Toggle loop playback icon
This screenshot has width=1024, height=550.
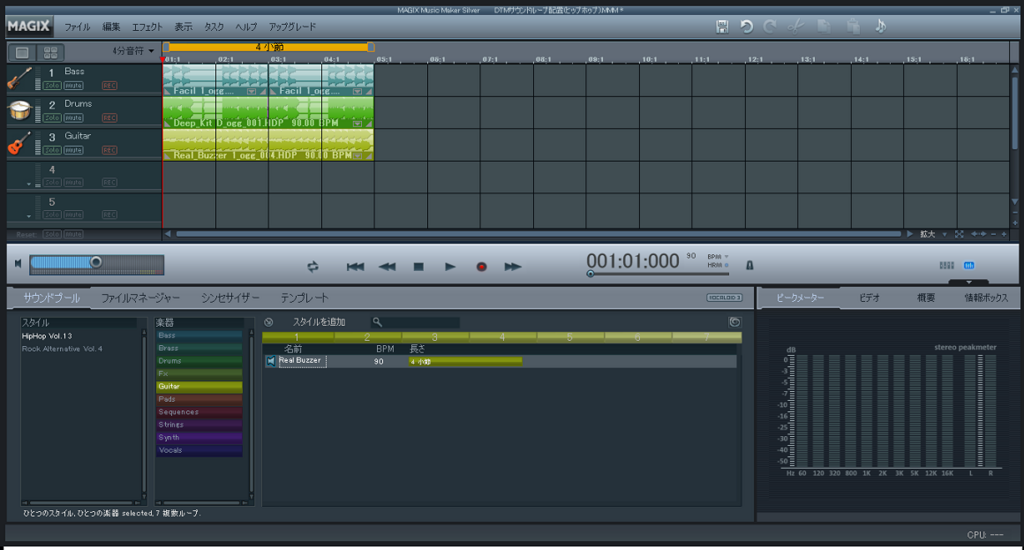[x=313, y=267]
